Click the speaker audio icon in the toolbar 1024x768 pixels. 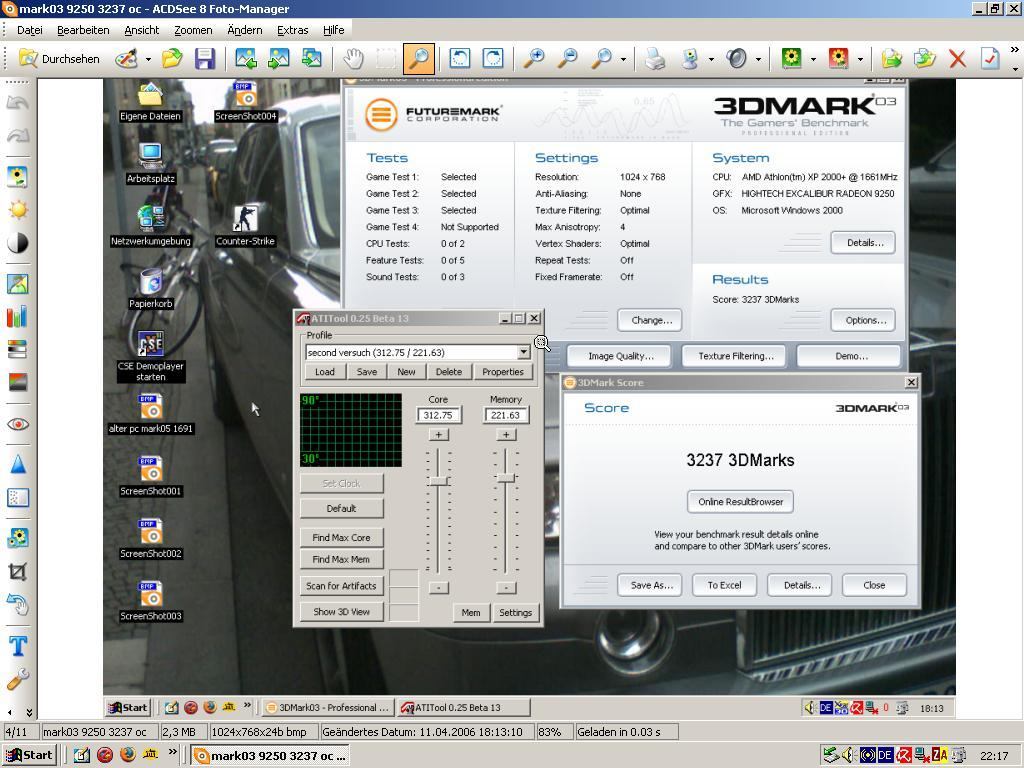737,59
